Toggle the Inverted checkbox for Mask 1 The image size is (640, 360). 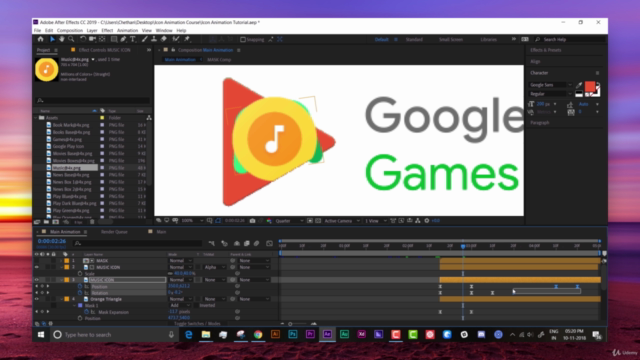coord(197,305)
